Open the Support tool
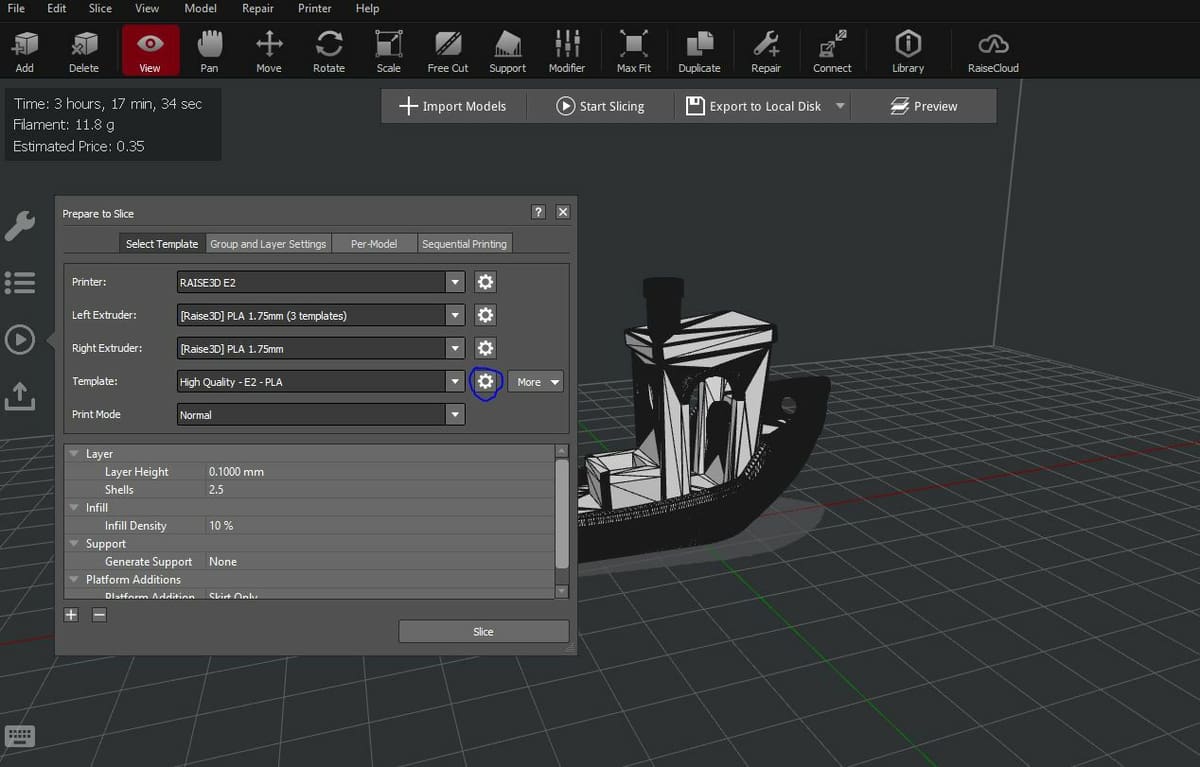The width and height of the screenshot is (1200, 767). [508, 51]
